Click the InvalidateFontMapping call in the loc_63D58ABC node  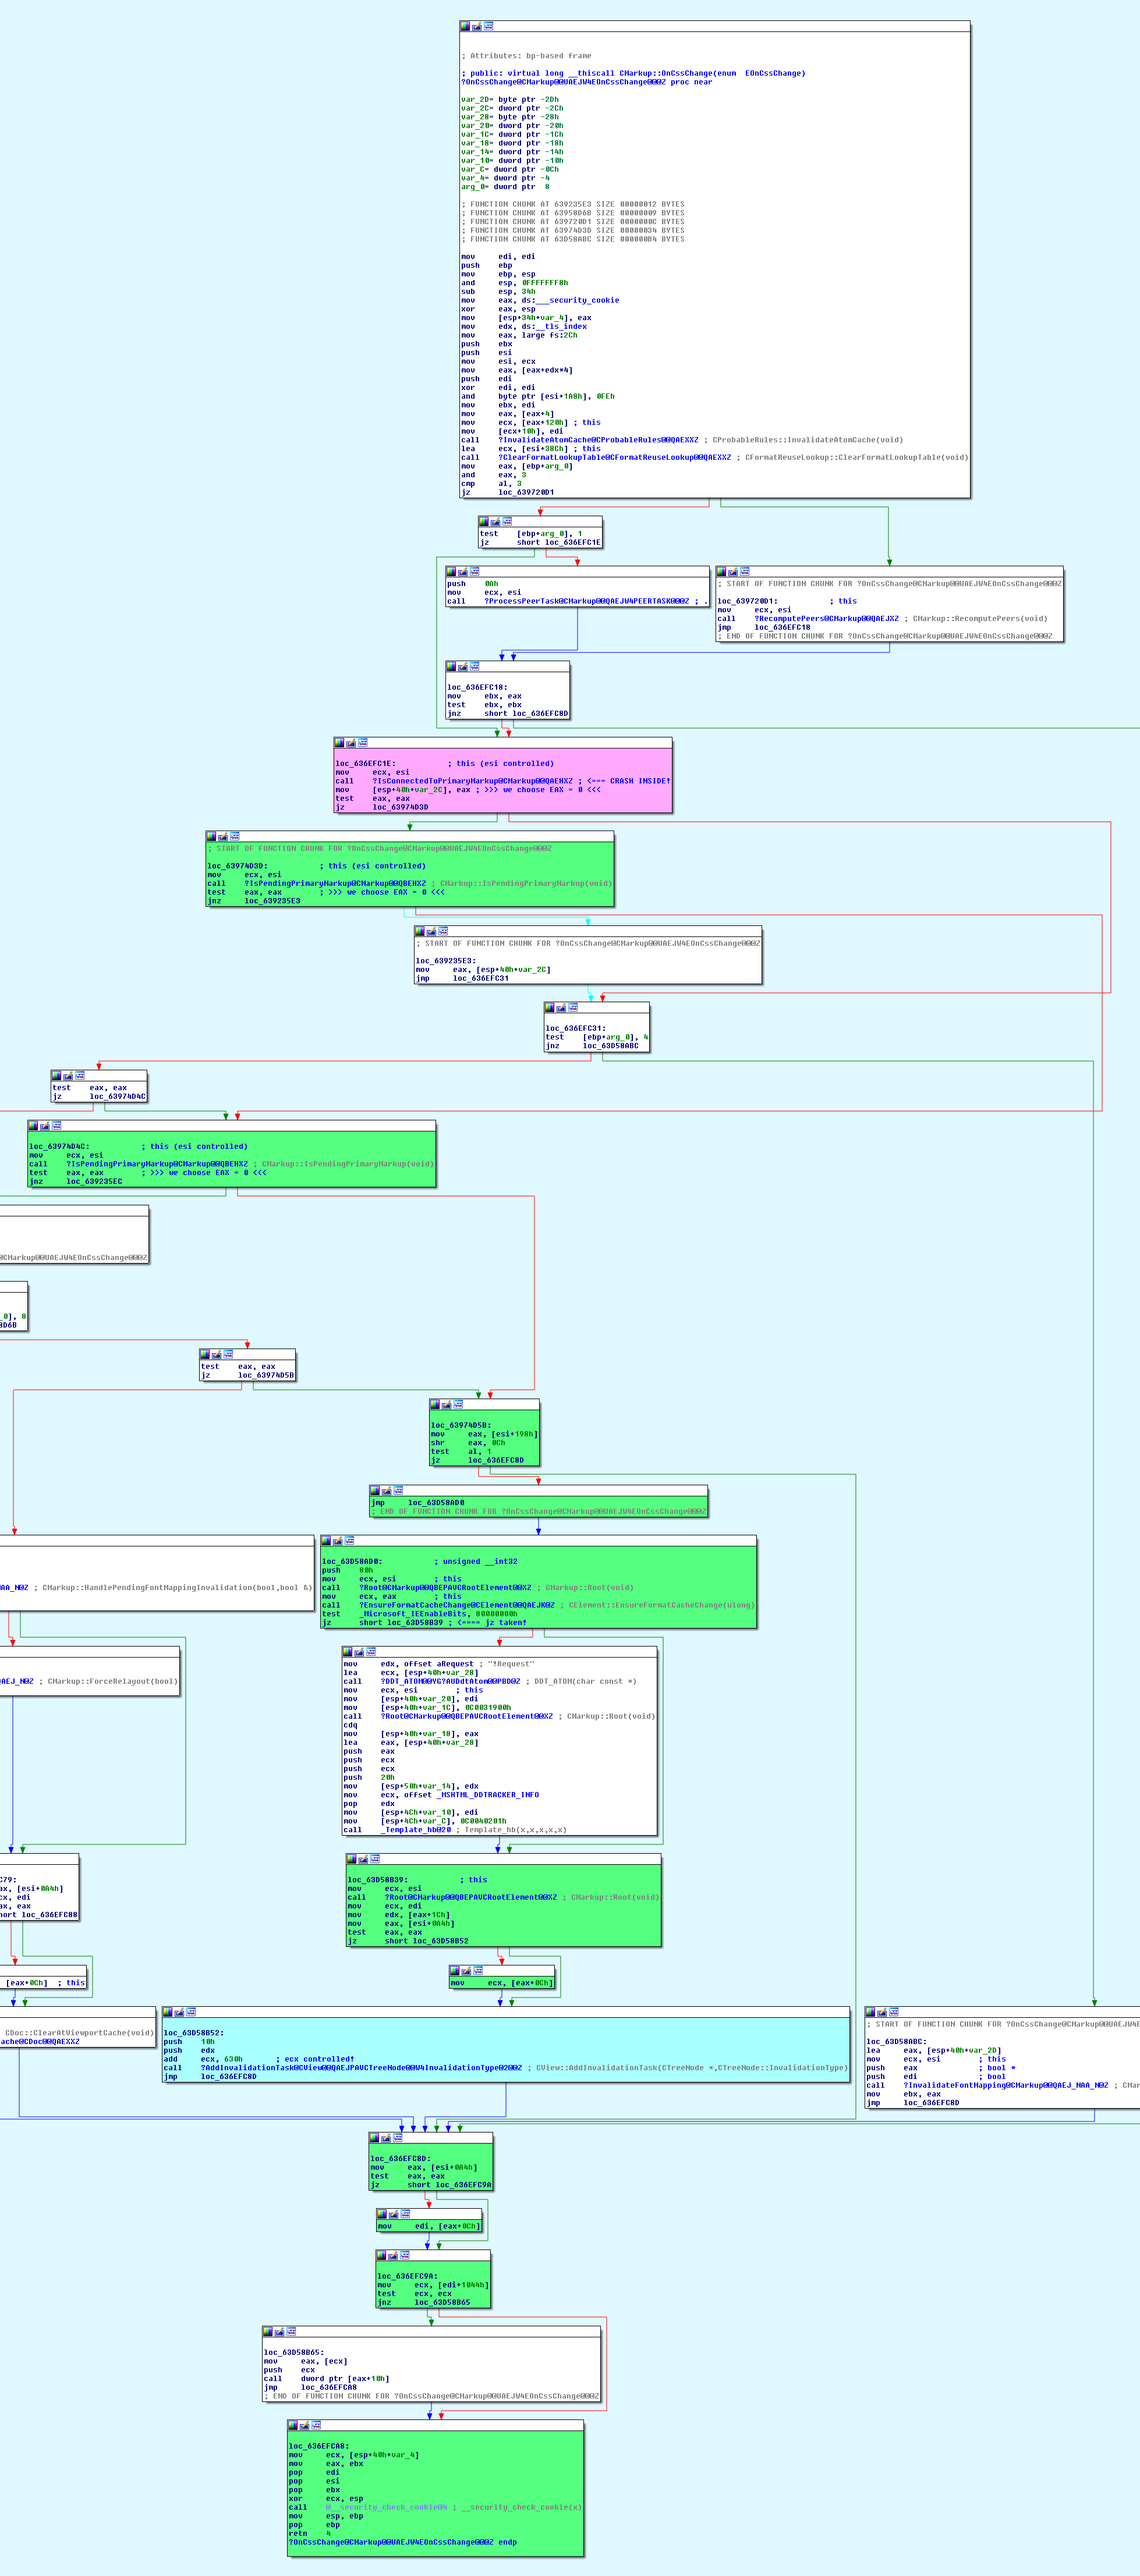pos(1003,2085)
